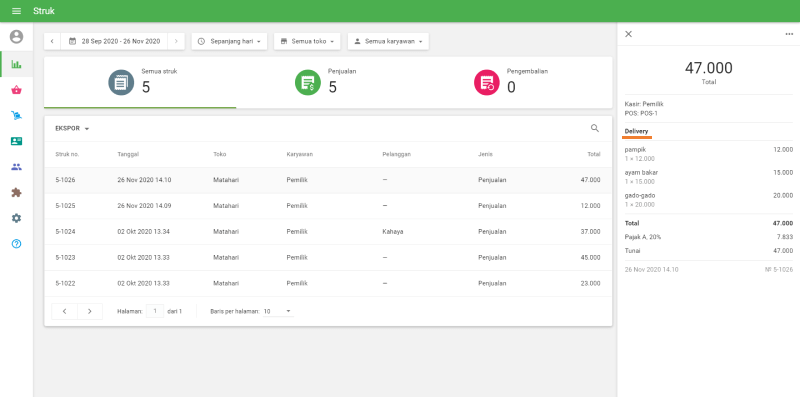The height and width of the screenshot is (397, 800).
Task: Click the 23.000 total in table
Action: [x=591, y=283]
